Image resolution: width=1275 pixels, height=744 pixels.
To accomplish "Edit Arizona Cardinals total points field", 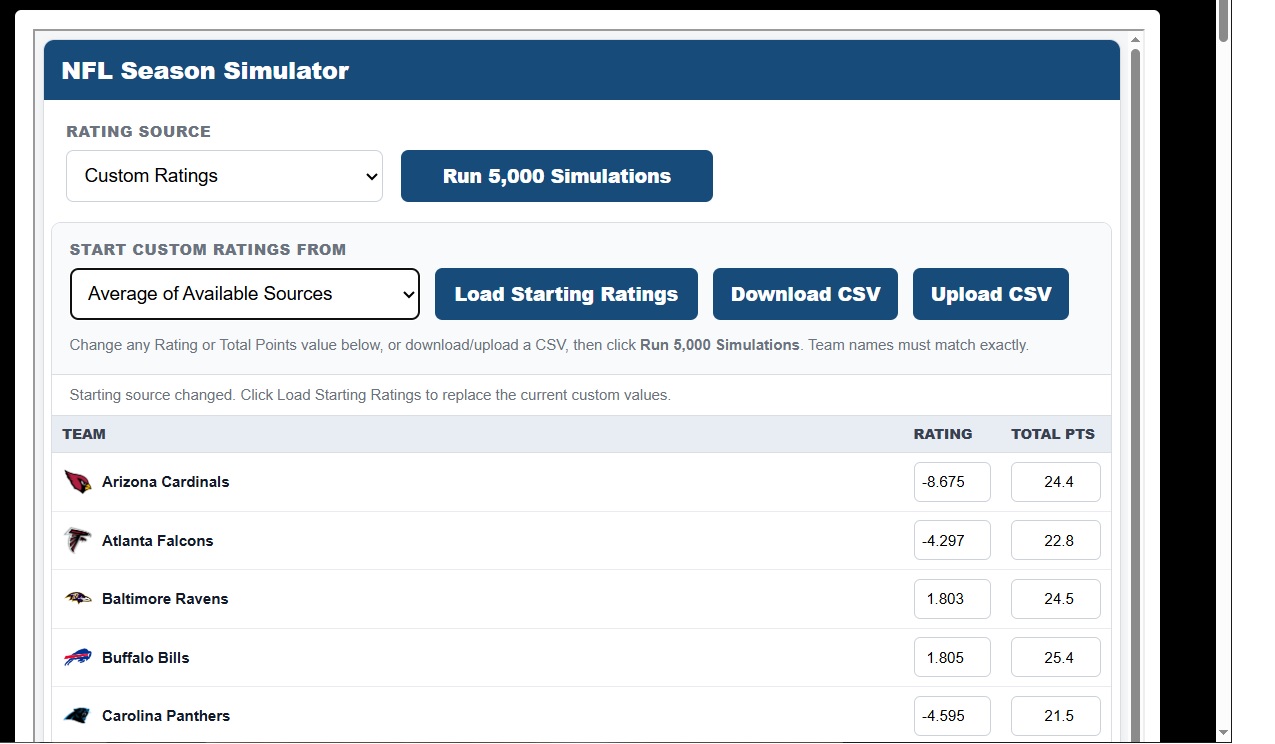I will pos(1056,482).
